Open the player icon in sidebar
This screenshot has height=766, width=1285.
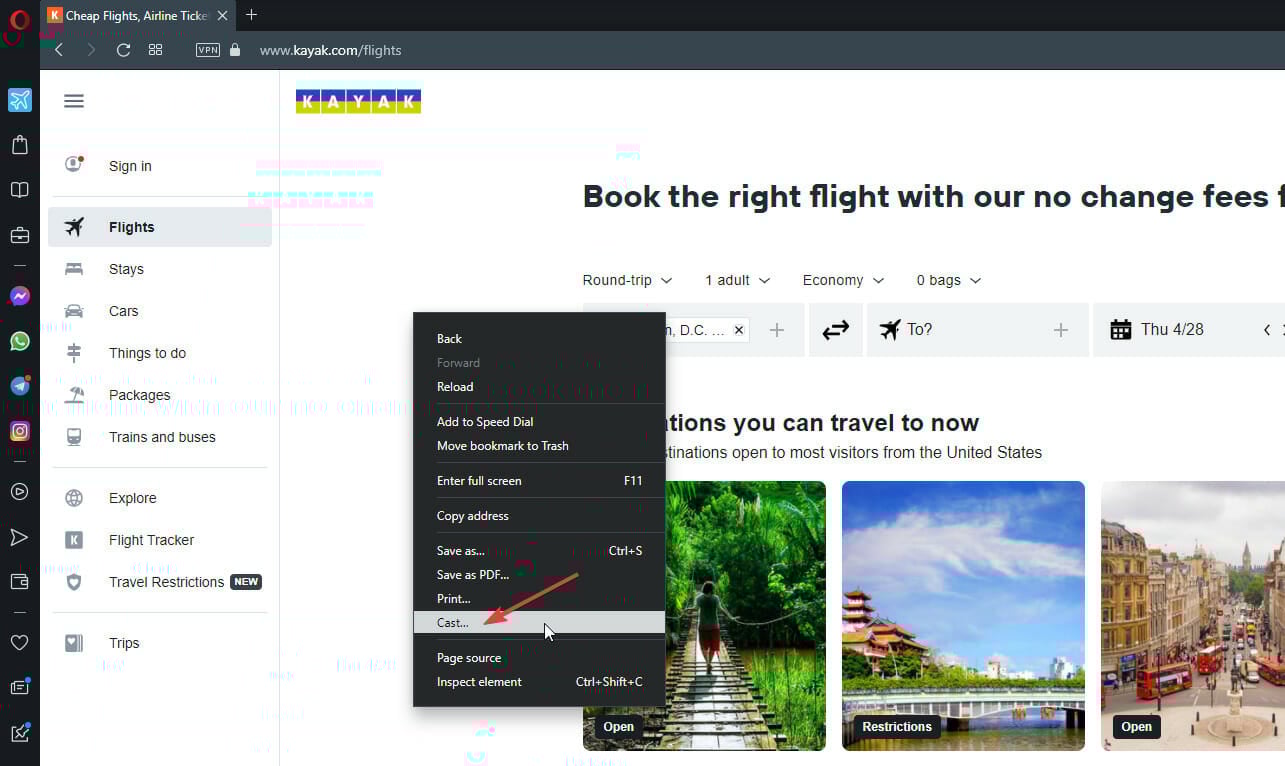[x=19, y=491]
